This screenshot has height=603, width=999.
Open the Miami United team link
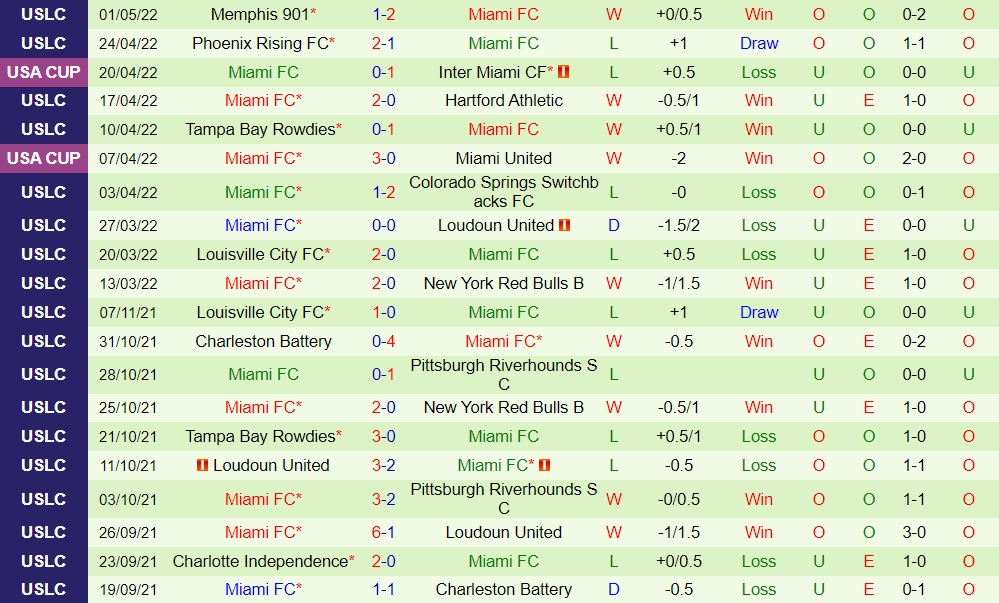[503, 158]
